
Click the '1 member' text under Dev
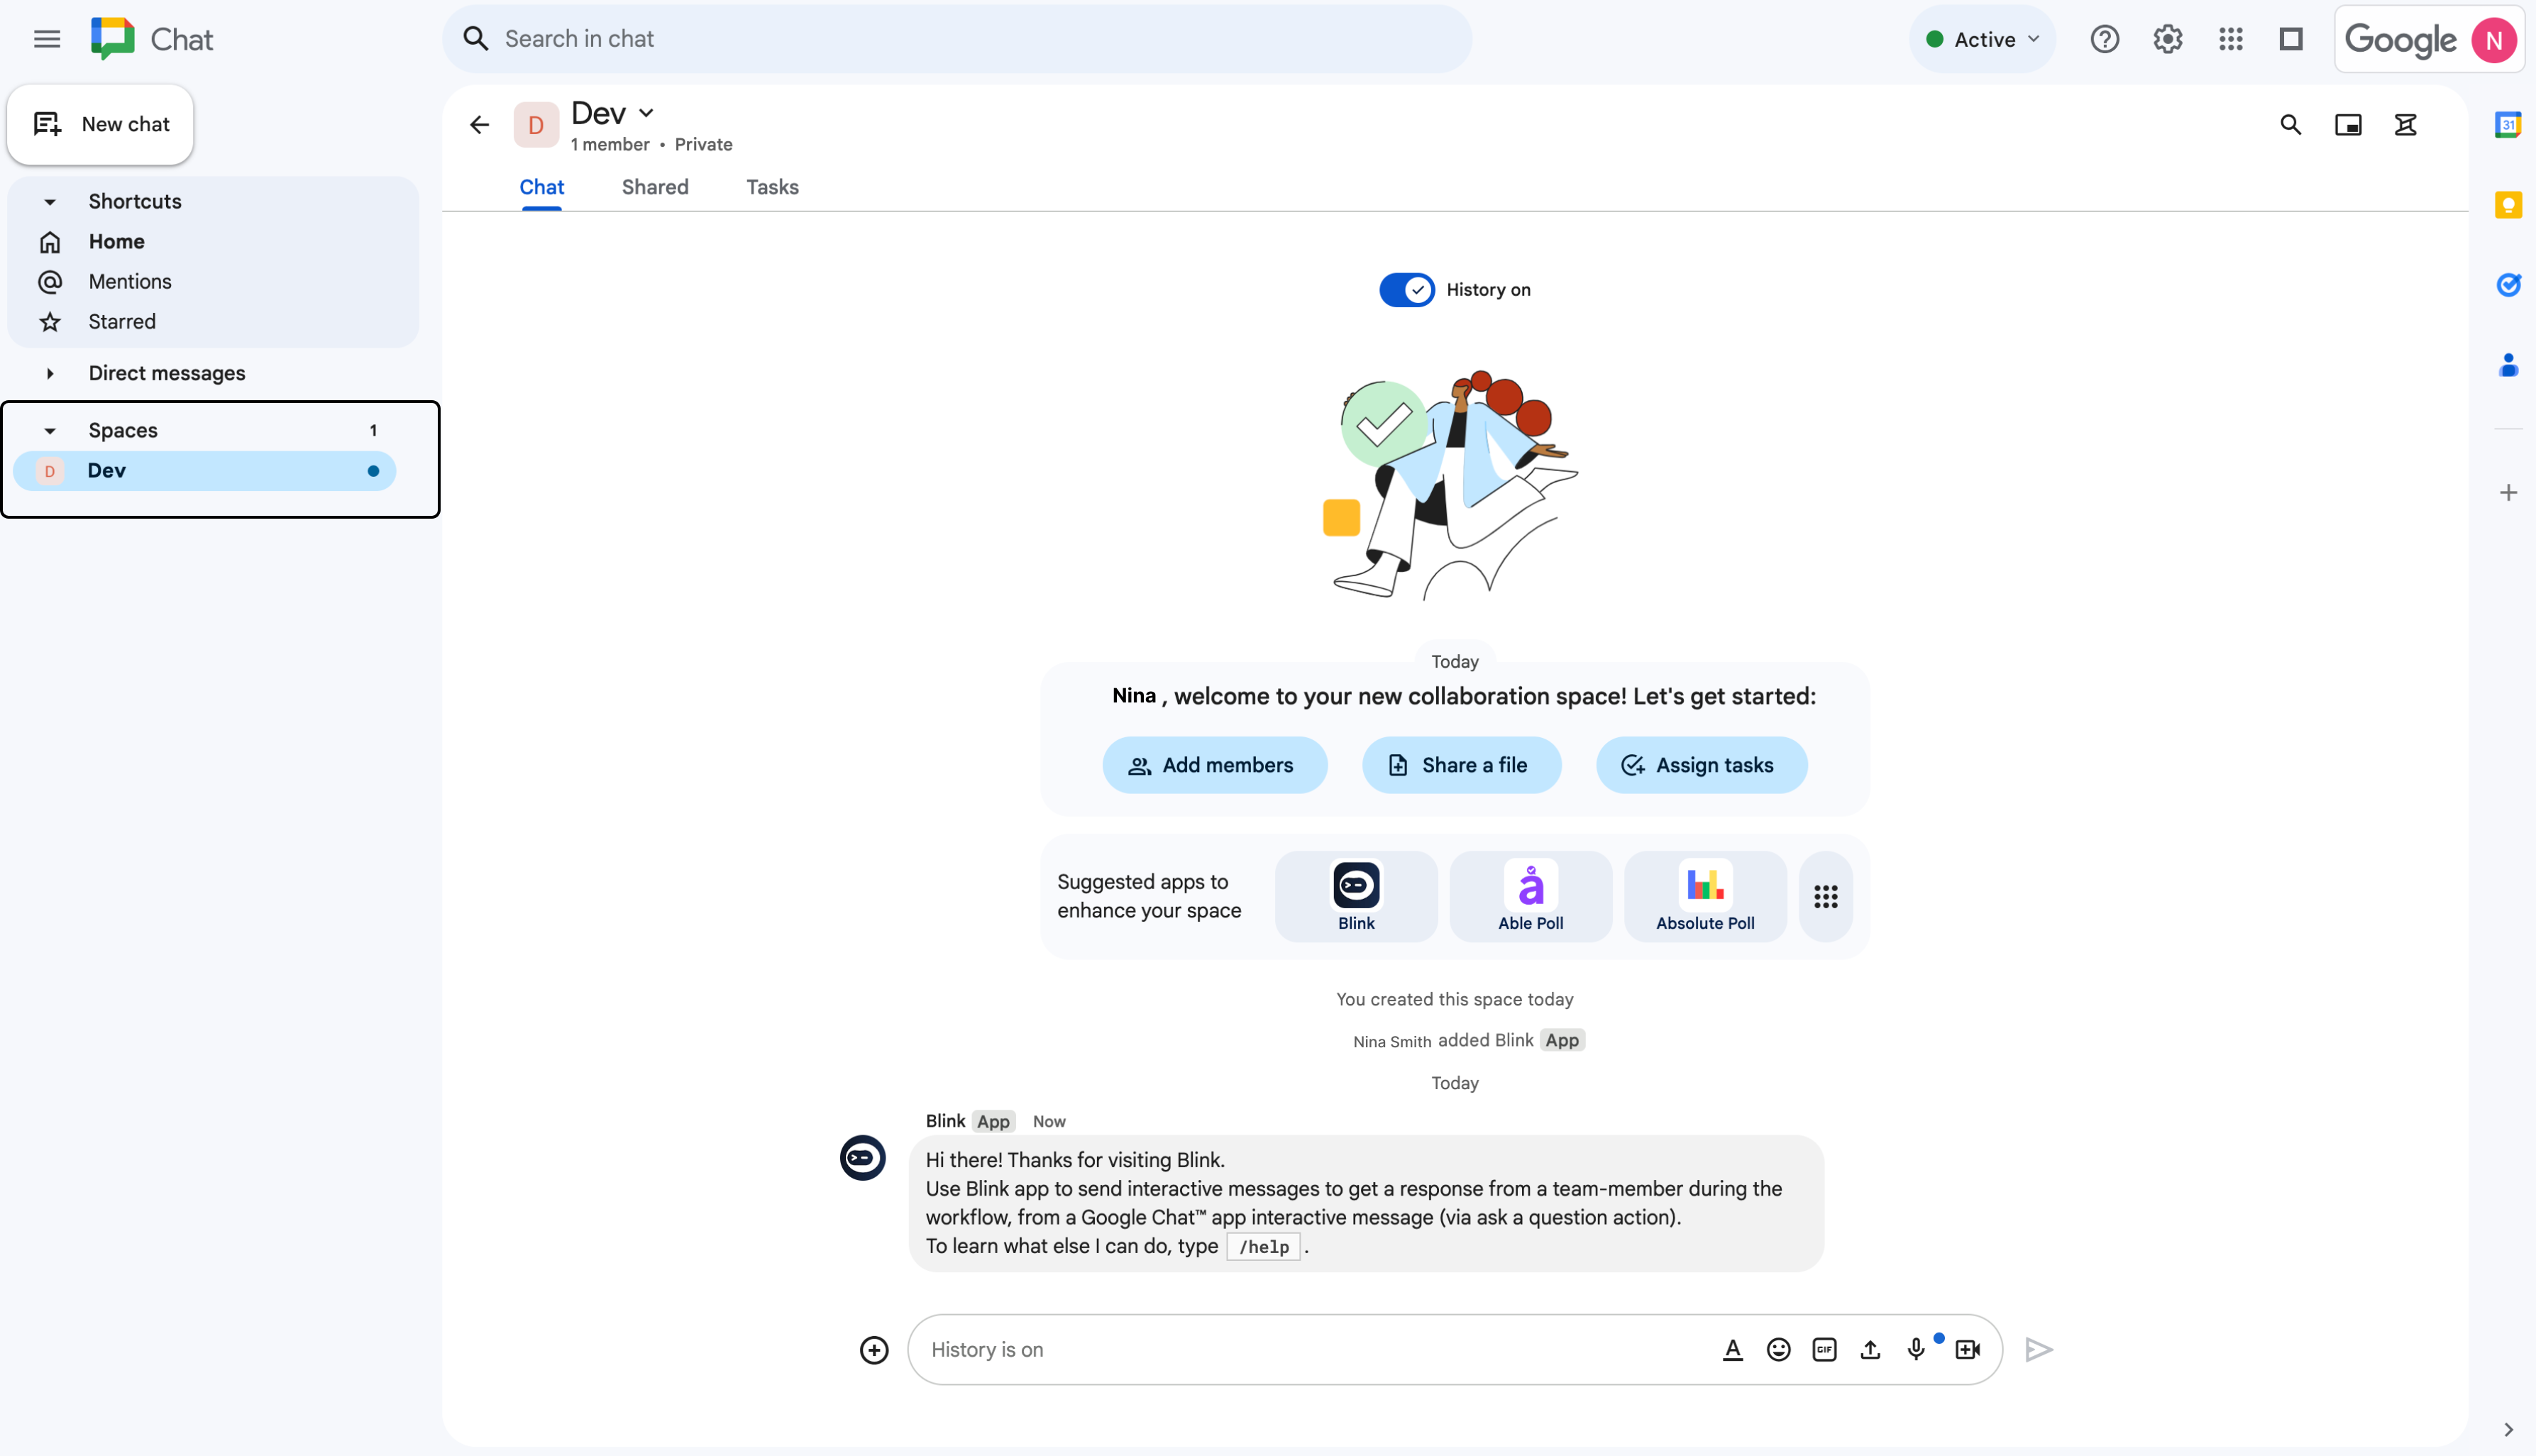point(609,145)
